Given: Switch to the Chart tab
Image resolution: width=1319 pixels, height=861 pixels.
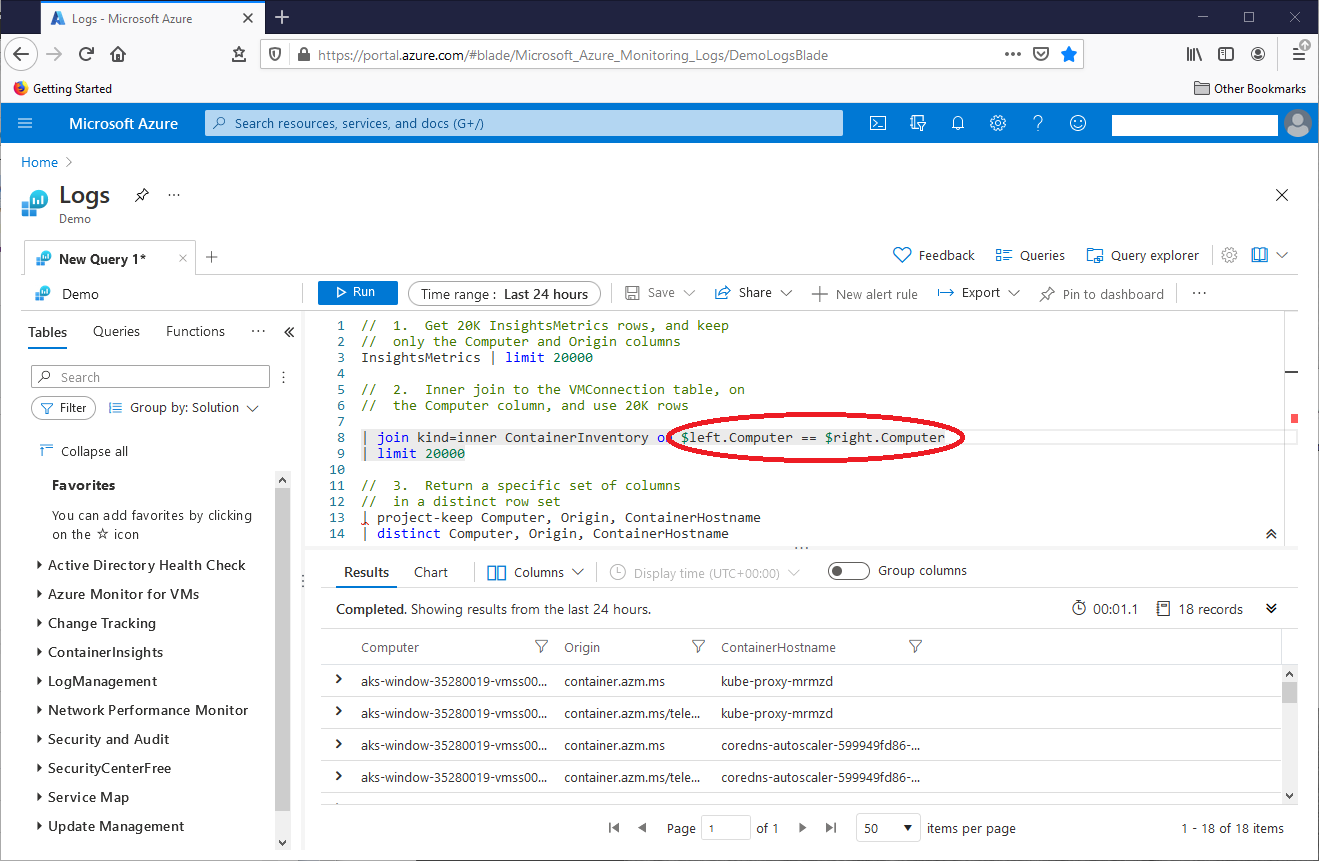Looking at the screenshot, I should 431,572.
